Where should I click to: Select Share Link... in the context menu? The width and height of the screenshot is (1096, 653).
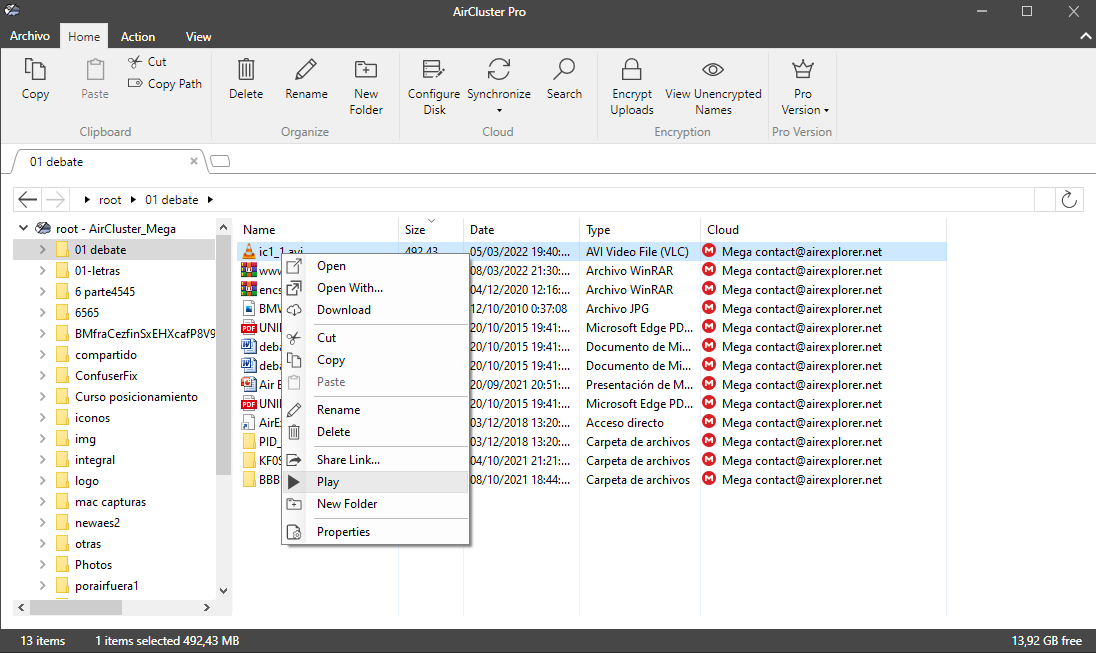[x=348, y=460]
